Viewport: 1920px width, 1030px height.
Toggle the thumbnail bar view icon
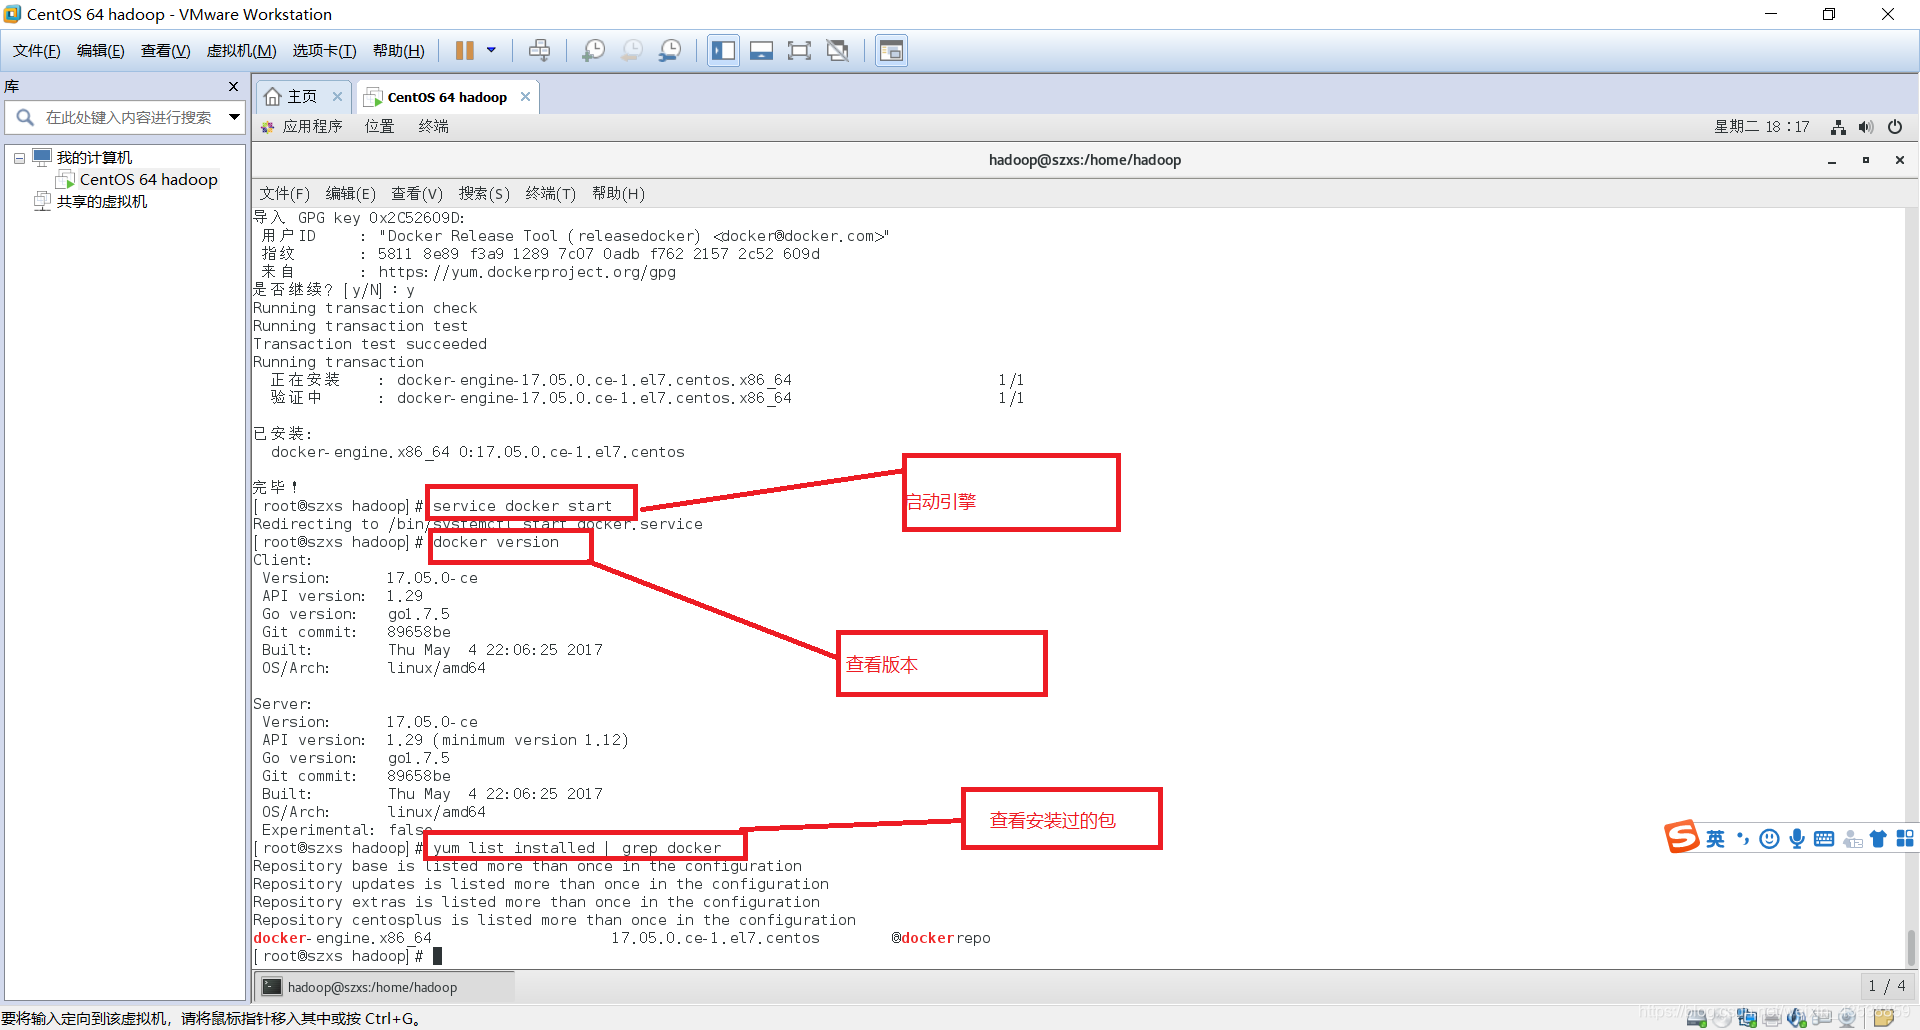[761, 50]
